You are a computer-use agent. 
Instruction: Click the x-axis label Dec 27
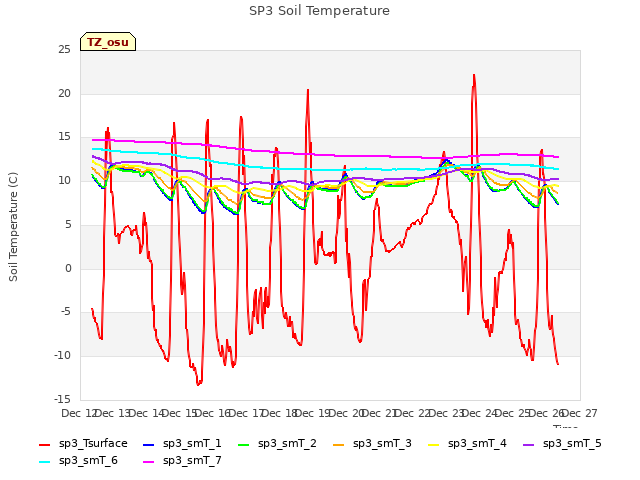580,413
